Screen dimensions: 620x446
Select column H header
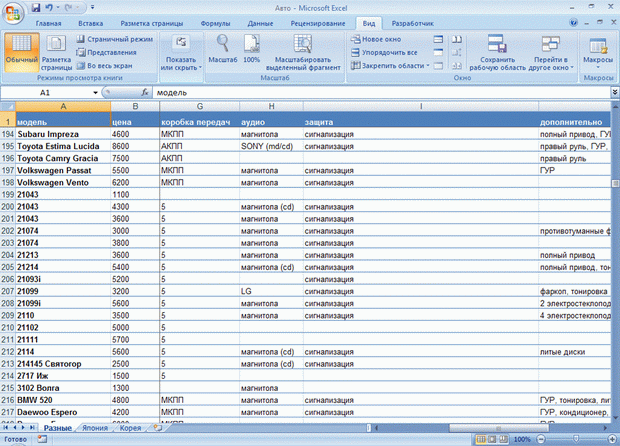[x=271, y=106]
